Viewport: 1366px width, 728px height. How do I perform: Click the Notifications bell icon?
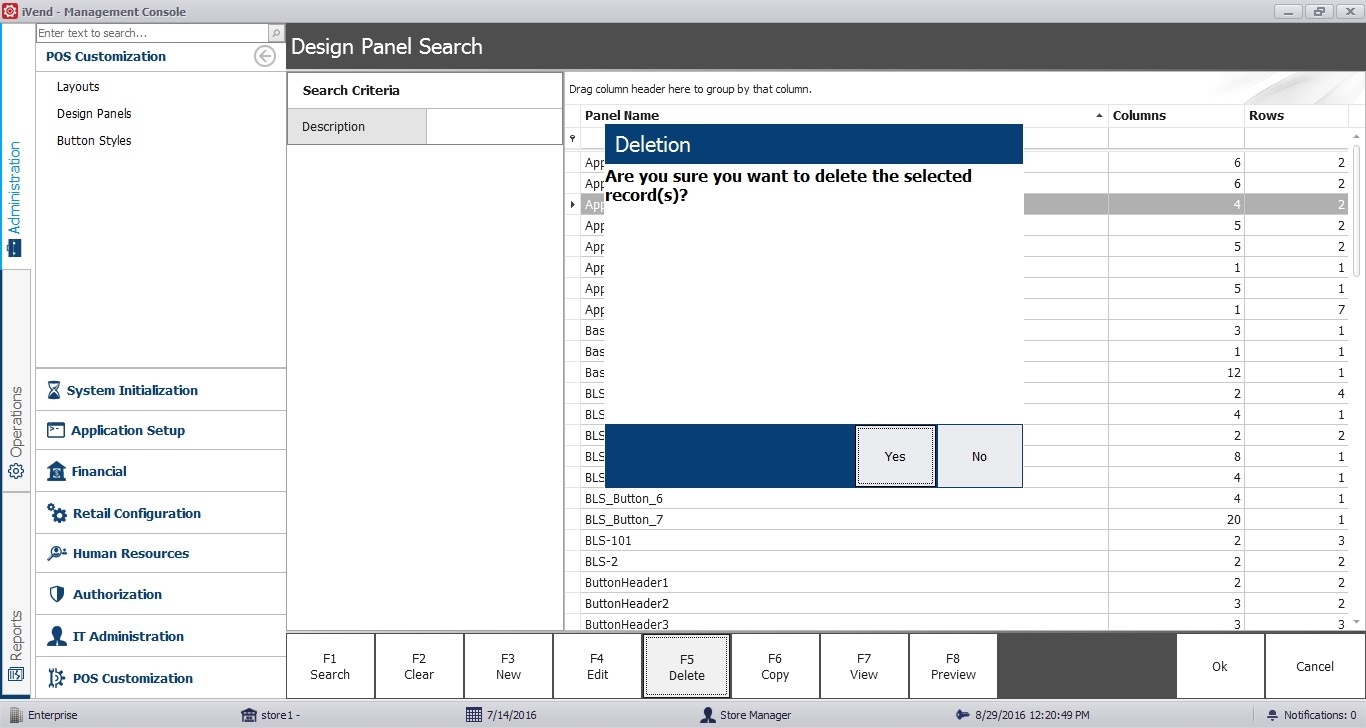coord(1272,715)
